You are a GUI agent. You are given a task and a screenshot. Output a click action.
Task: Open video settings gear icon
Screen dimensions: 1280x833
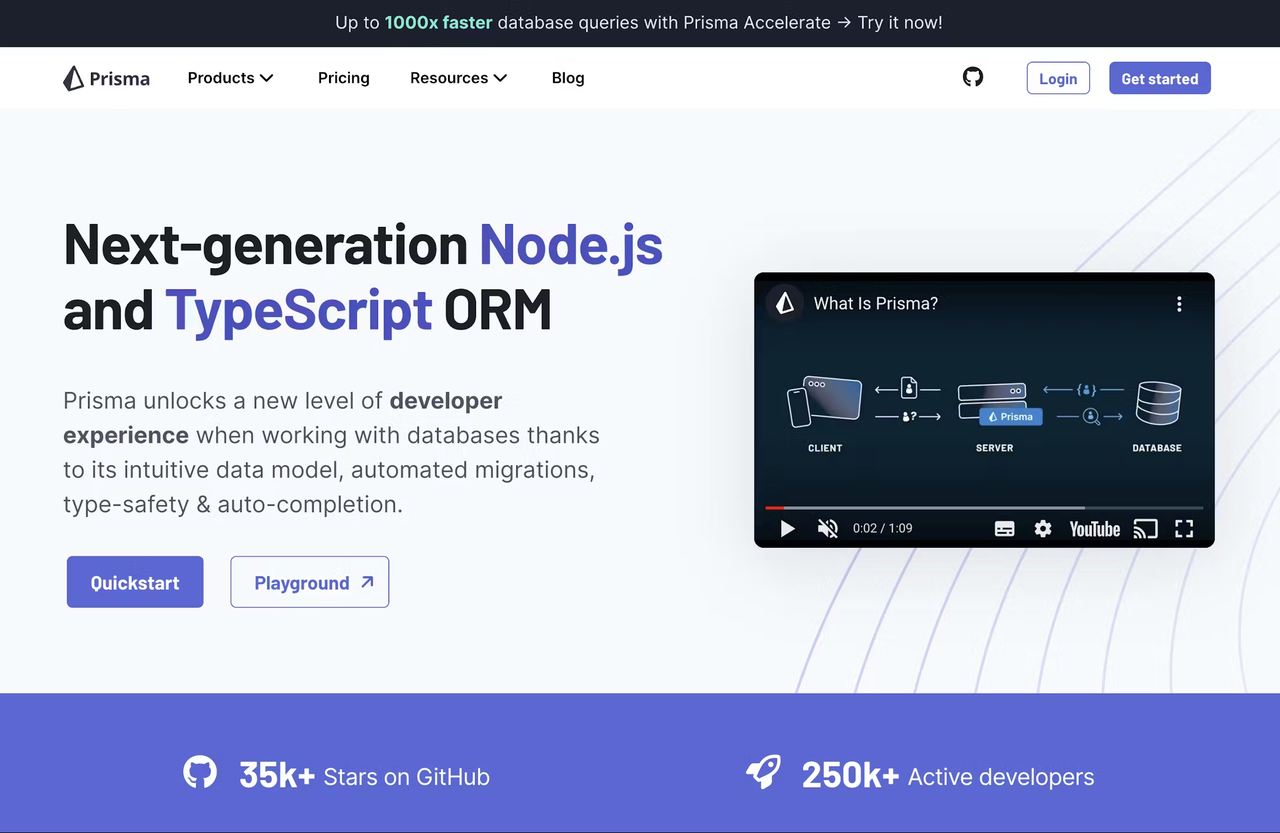tap(1043, 528)
